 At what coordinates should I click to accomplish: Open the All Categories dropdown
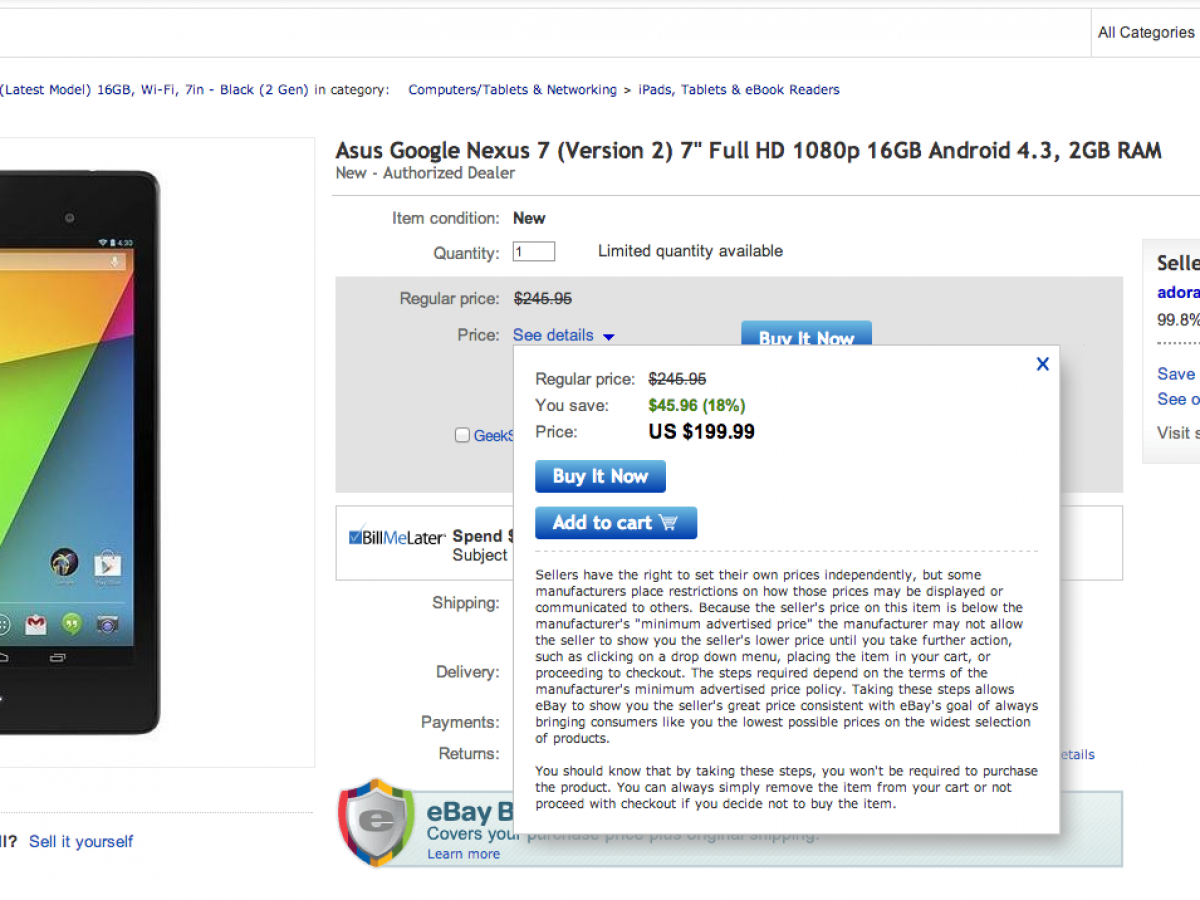click(x=1145, y=33)
